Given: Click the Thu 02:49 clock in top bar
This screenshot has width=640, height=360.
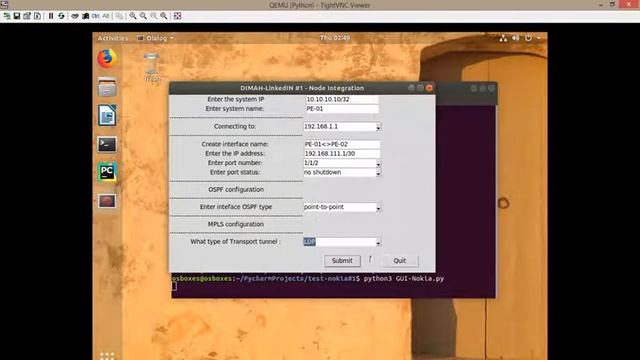Looking at the screenshot, I should pyautogui.click(x=335, y=38).
